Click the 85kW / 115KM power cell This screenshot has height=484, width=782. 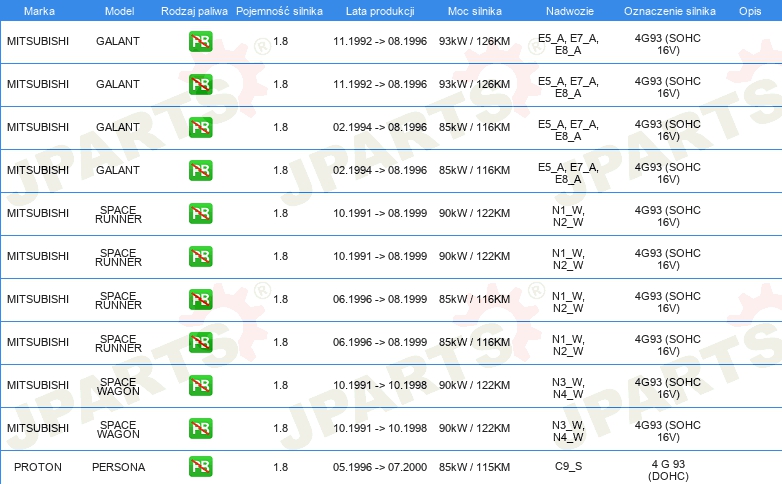pos(474,467)
